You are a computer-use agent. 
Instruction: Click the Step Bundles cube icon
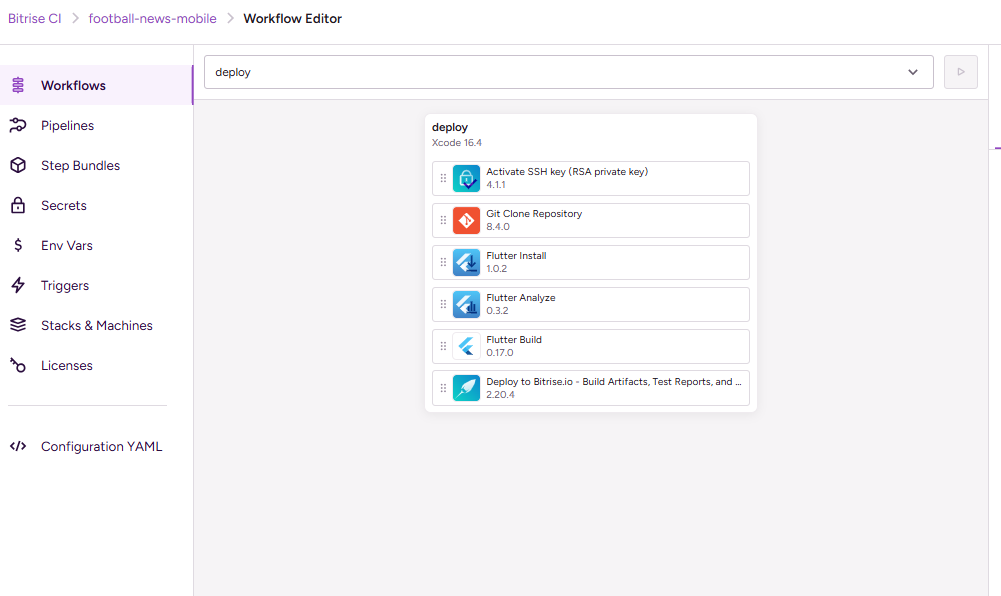pyautogui.click(x=18, y=166)
